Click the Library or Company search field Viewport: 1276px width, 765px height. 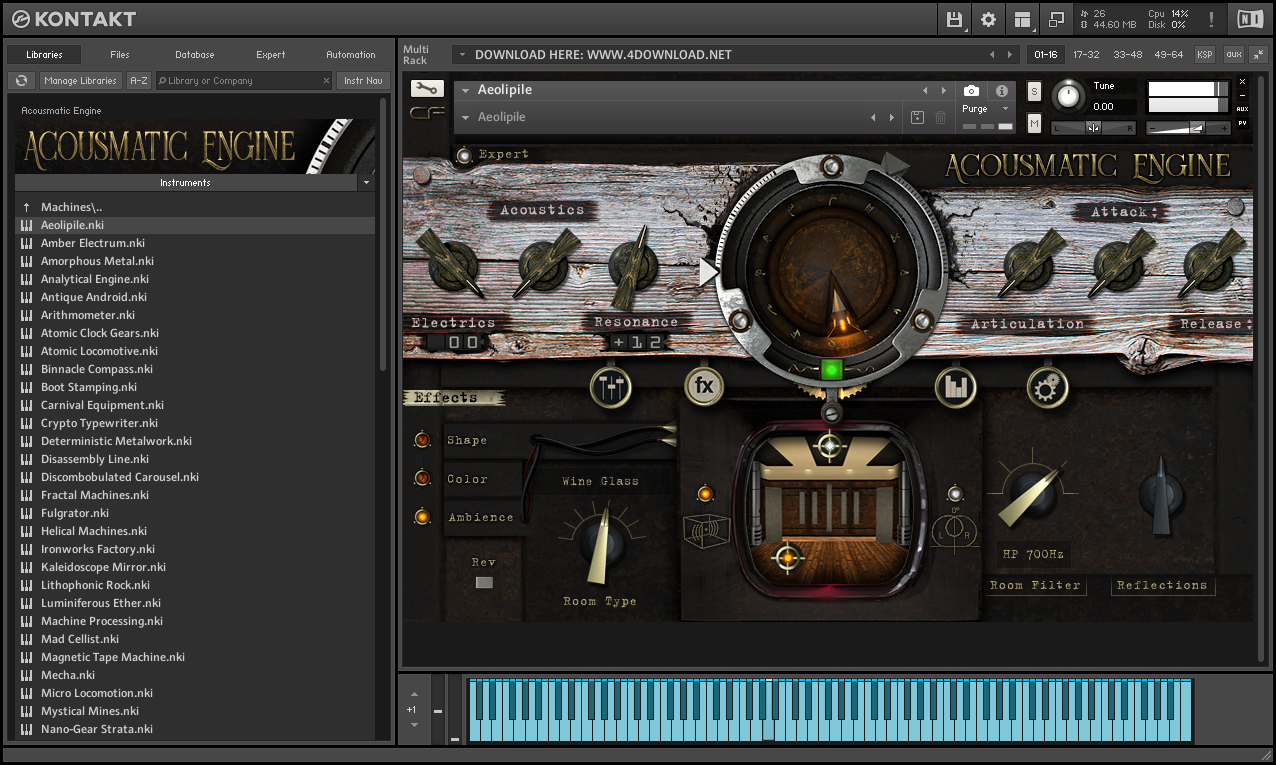[x=245, y=81]
